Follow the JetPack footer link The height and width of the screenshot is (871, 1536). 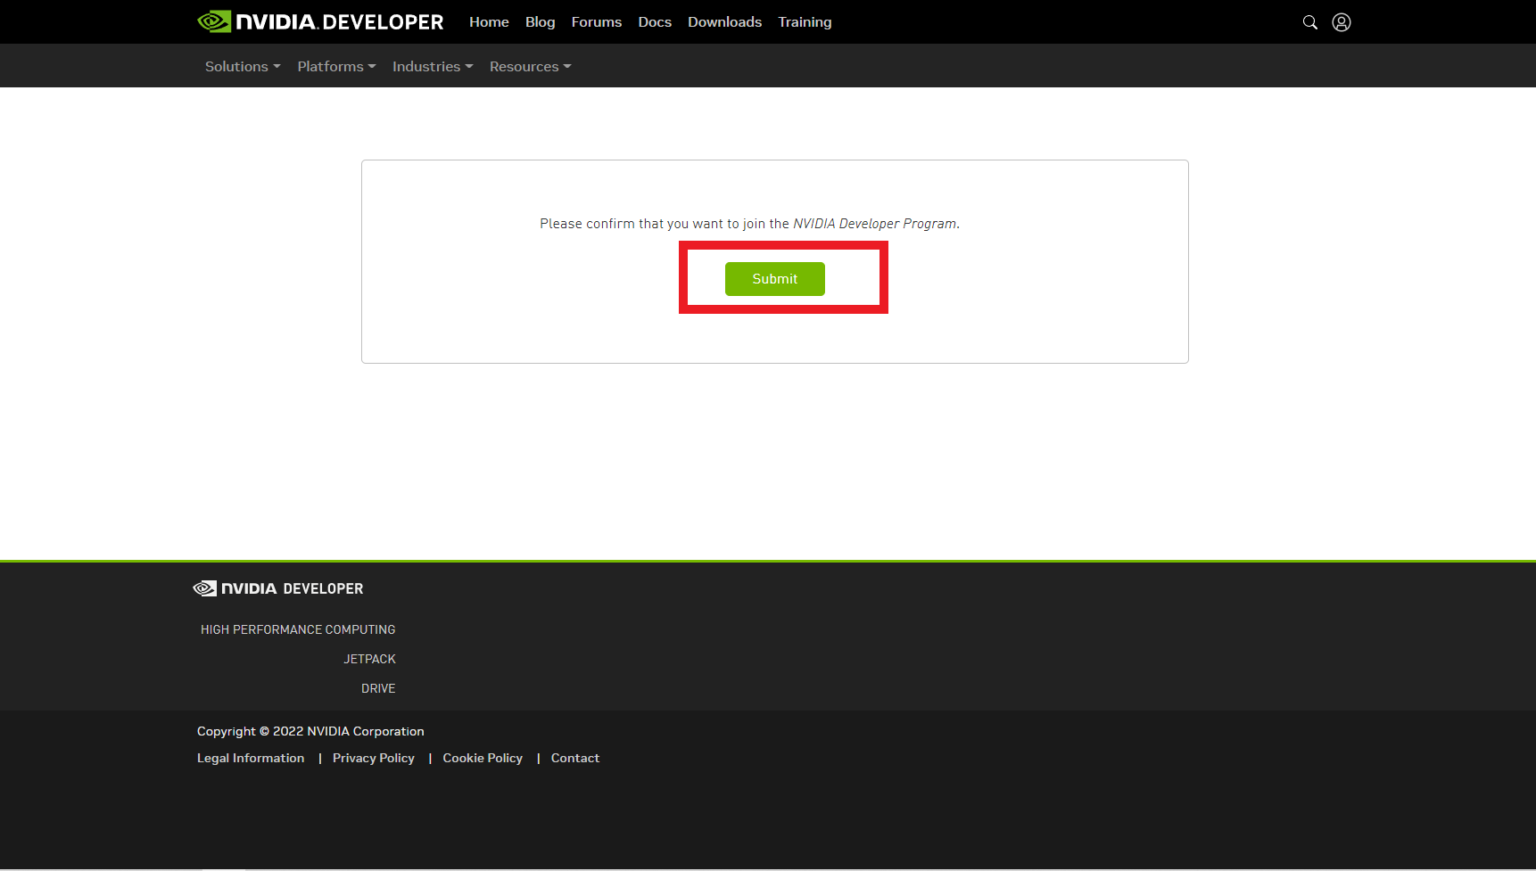click(x=370, y=659)
